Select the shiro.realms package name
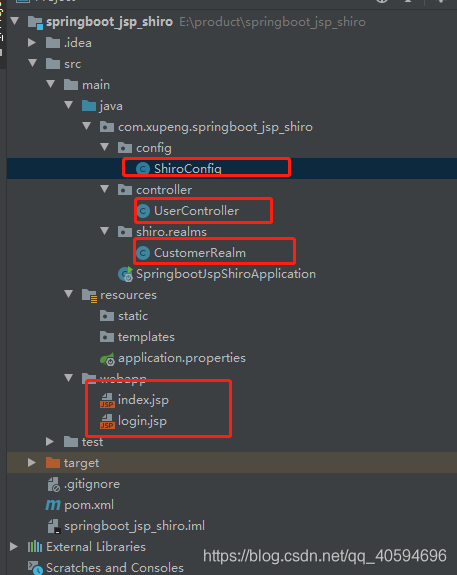Viewport: 457px width, 575px height. [171, 232]
